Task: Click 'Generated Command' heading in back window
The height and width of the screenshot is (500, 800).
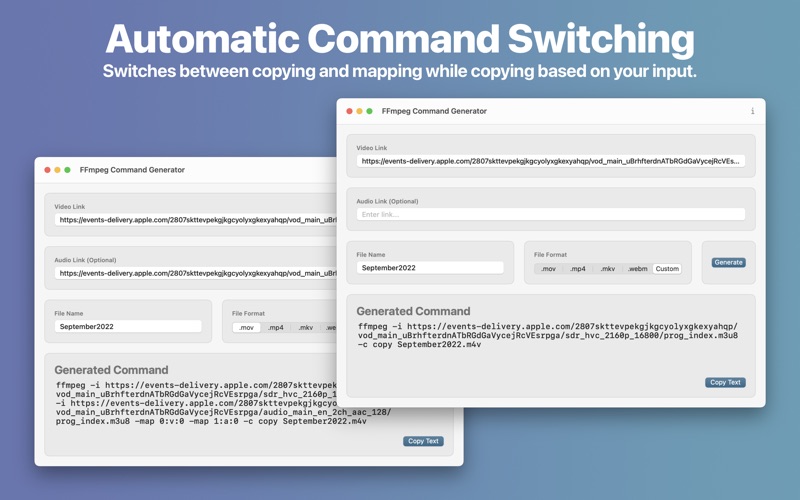Action: pyautogui.click(x=111, y=370)
